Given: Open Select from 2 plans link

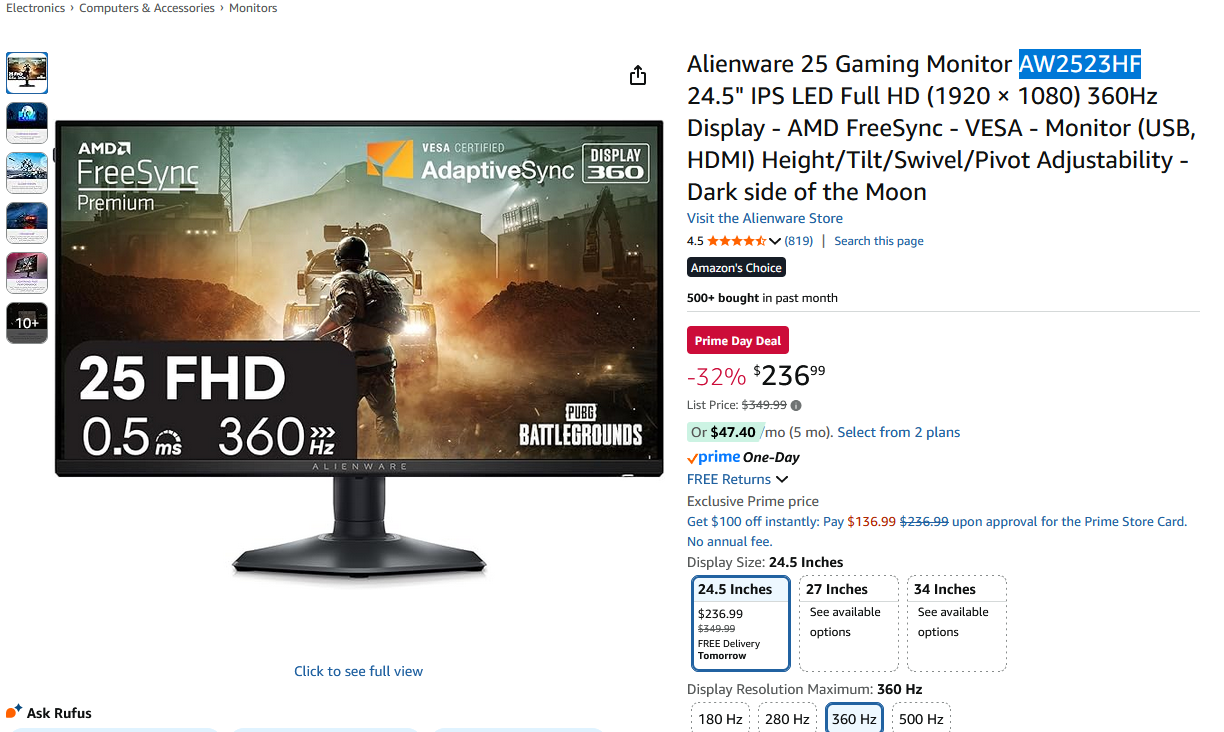Looking at the screenshot, I should [899, 432].
